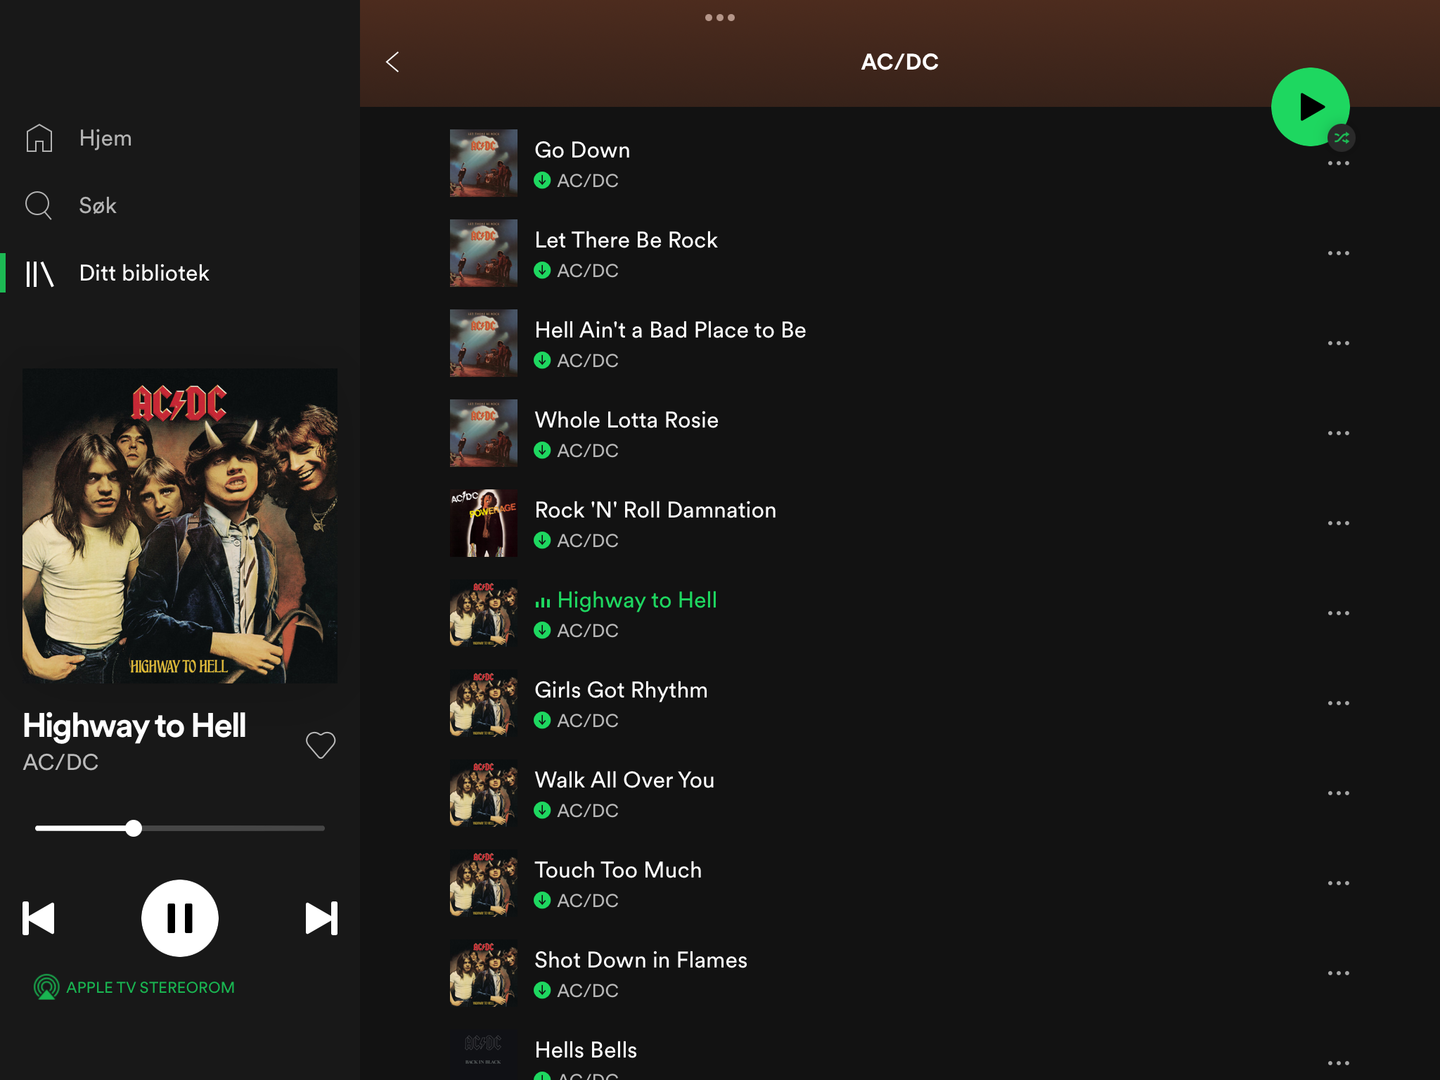Toggle shuffle on the green play button badge
Viewport: 1440px width, 1080px height.
(x=1342, y=137)
